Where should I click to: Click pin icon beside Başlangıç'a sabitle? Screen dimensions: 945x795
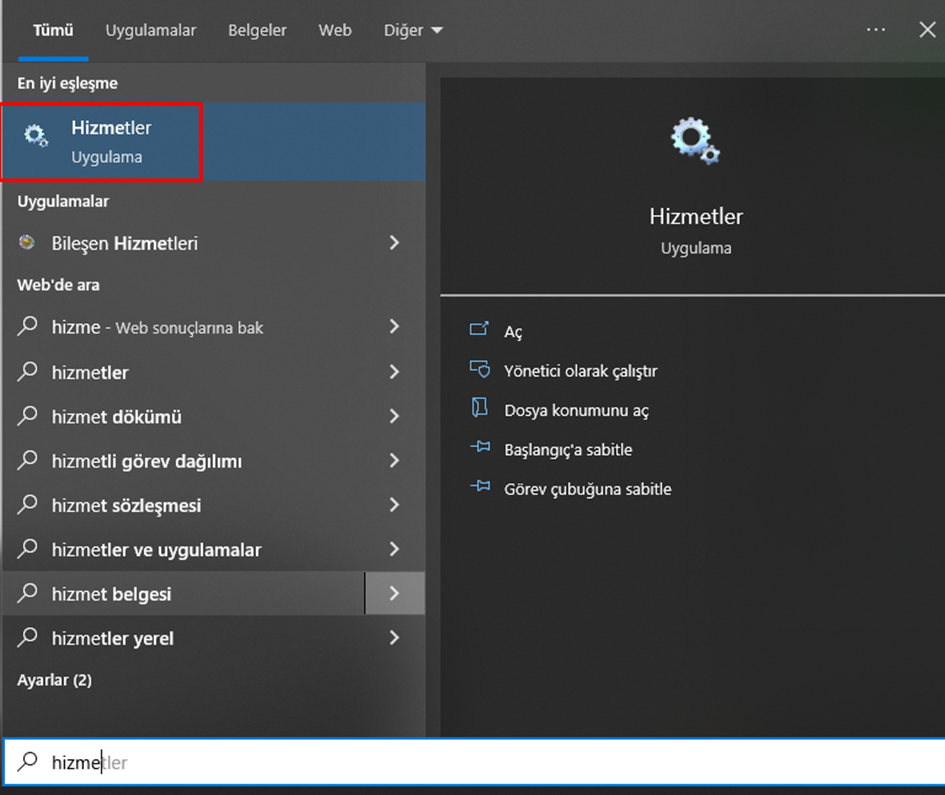(x=480, y=447)
